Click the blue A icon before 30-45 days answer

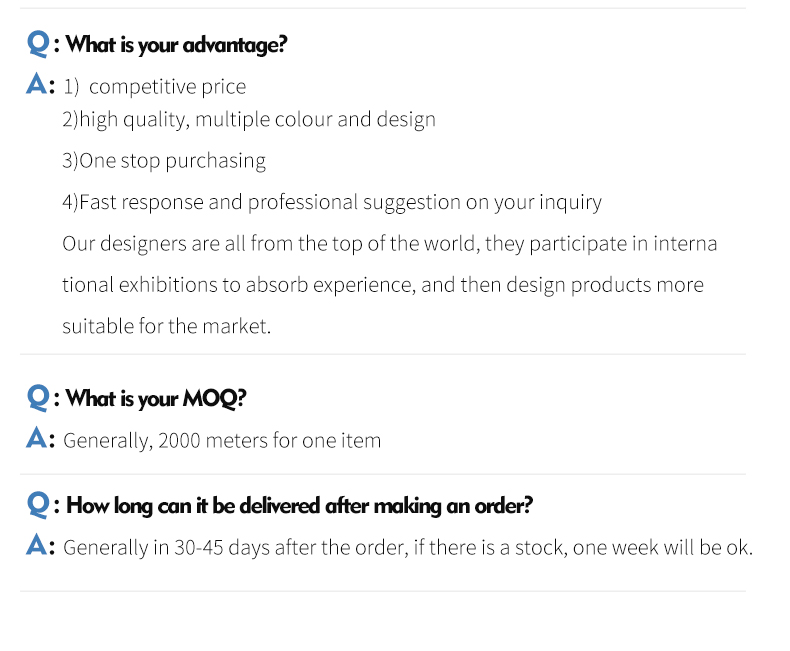[x=37, y=545]
